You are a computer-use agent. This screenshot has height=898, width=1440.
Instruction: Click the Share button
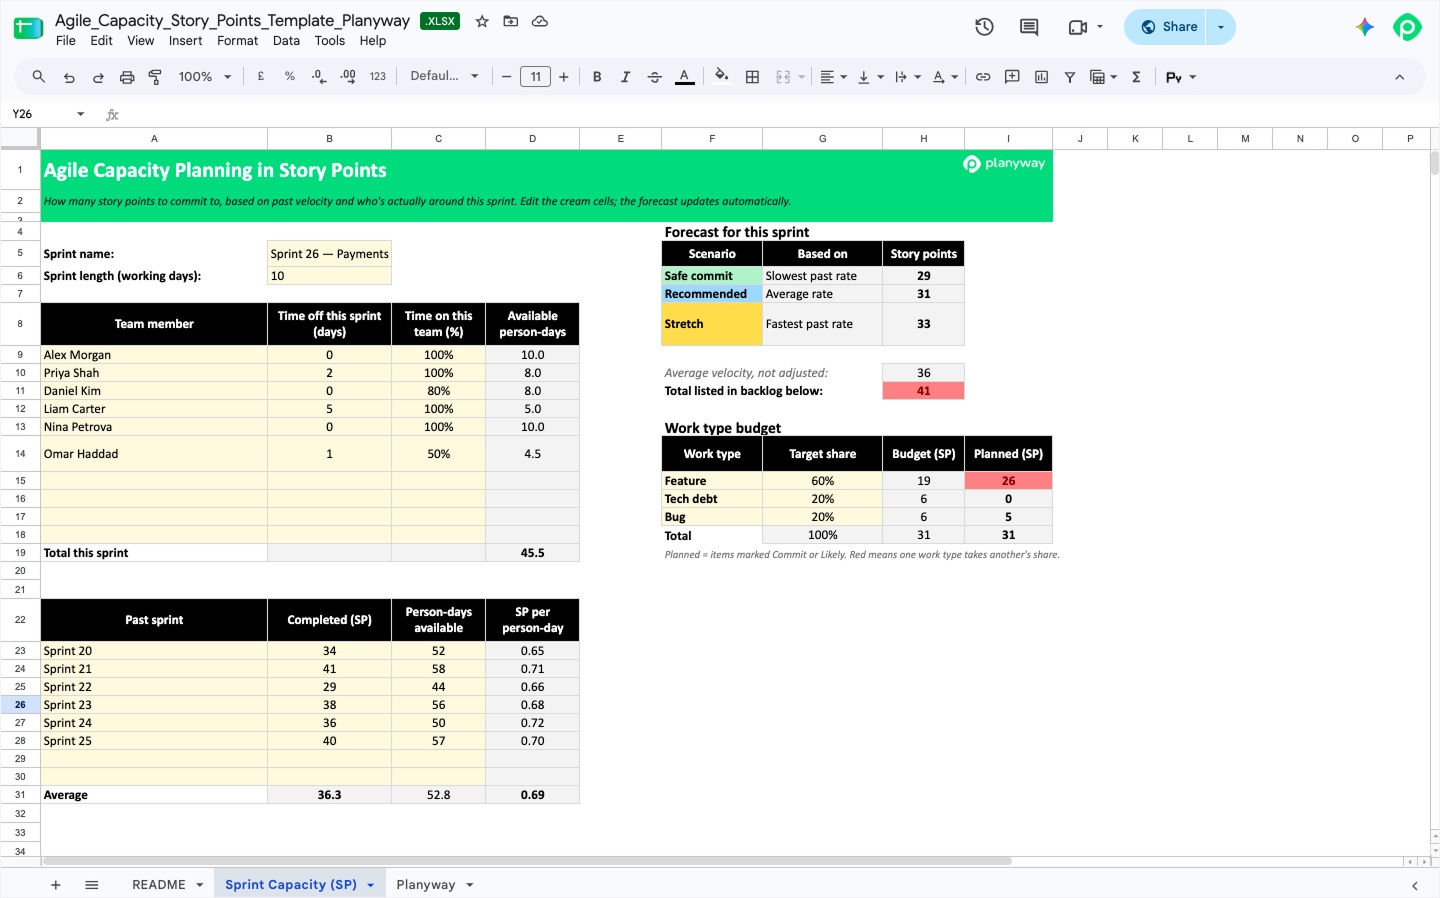click(1166, 27)
